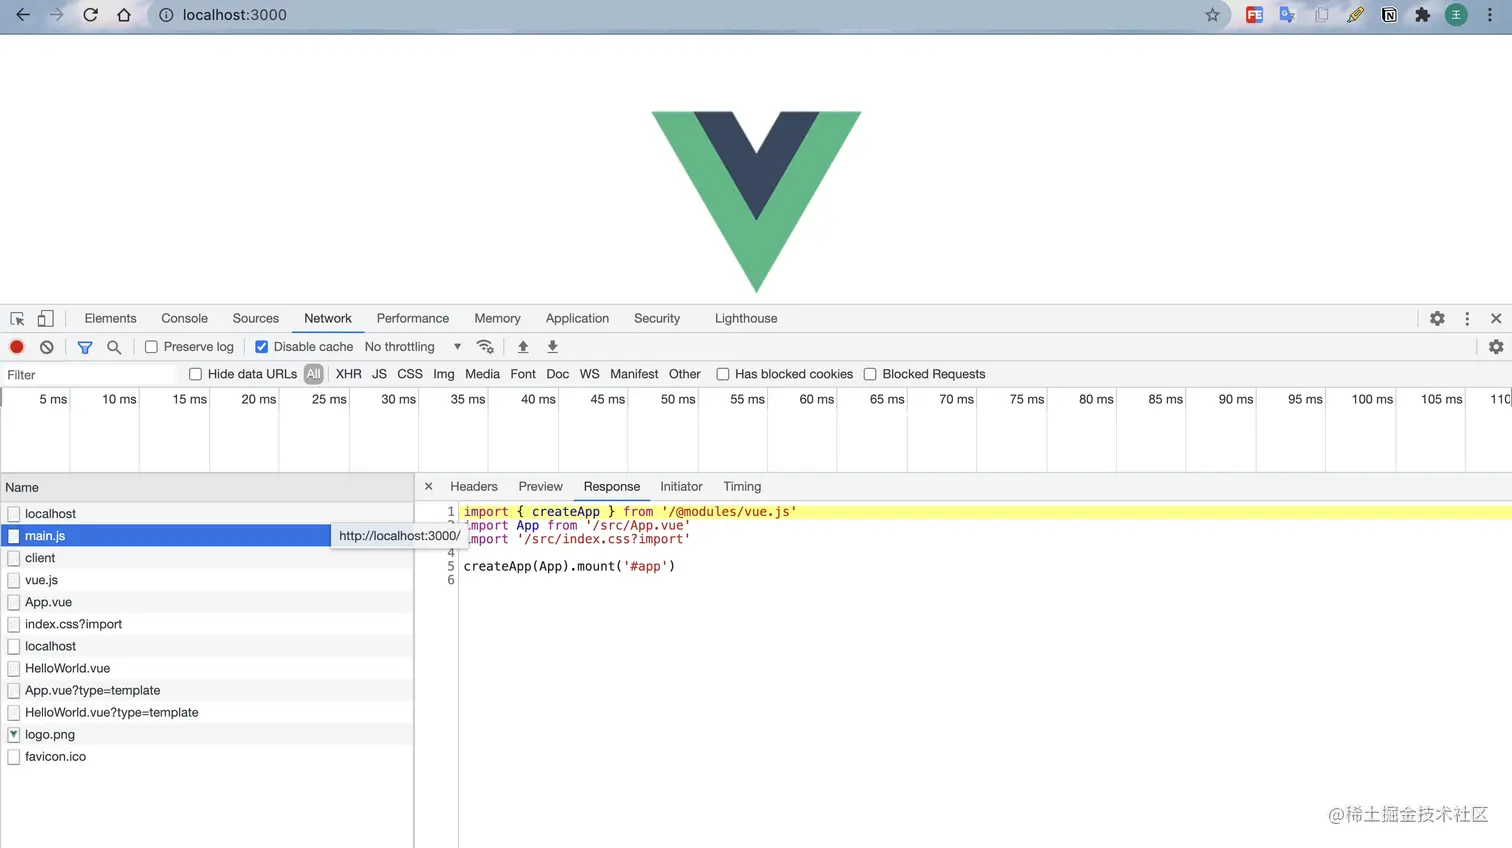Open the Elements panel
This screenshot has width=1512, height=848.
(x=110, y=317)
